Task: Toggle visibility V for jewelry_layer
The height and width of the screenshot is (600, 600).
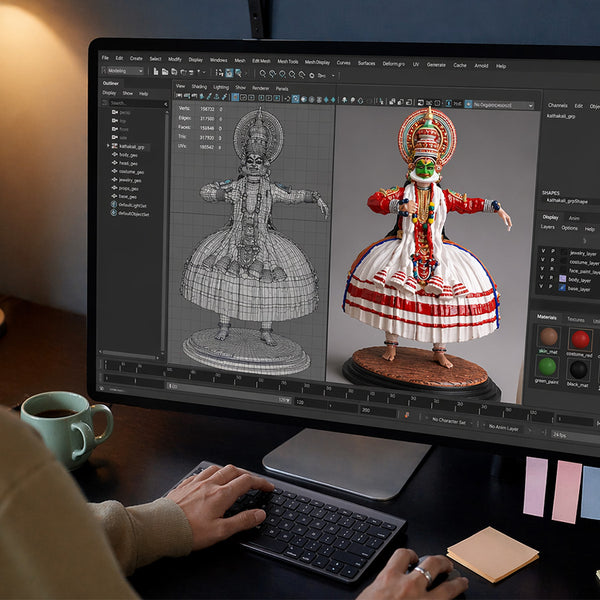Action: 542,252
